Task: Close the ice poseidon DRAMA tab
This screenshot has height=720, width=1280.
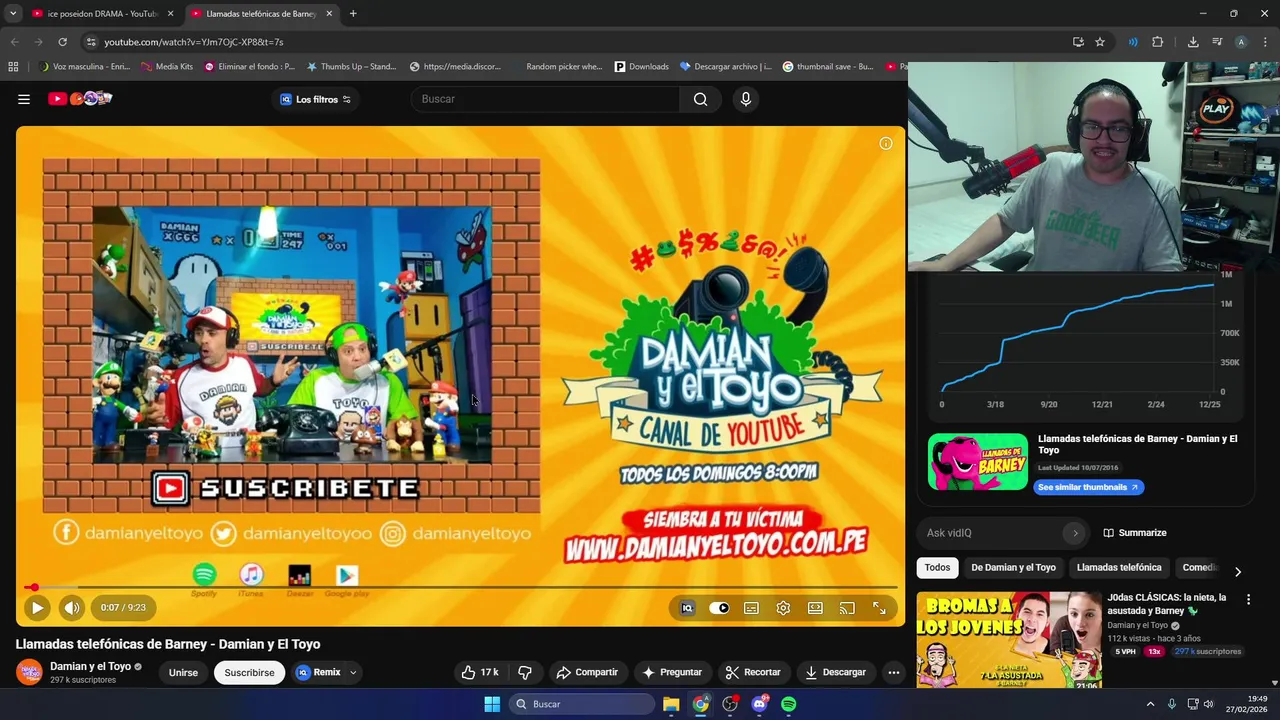Action: point(170,14)
